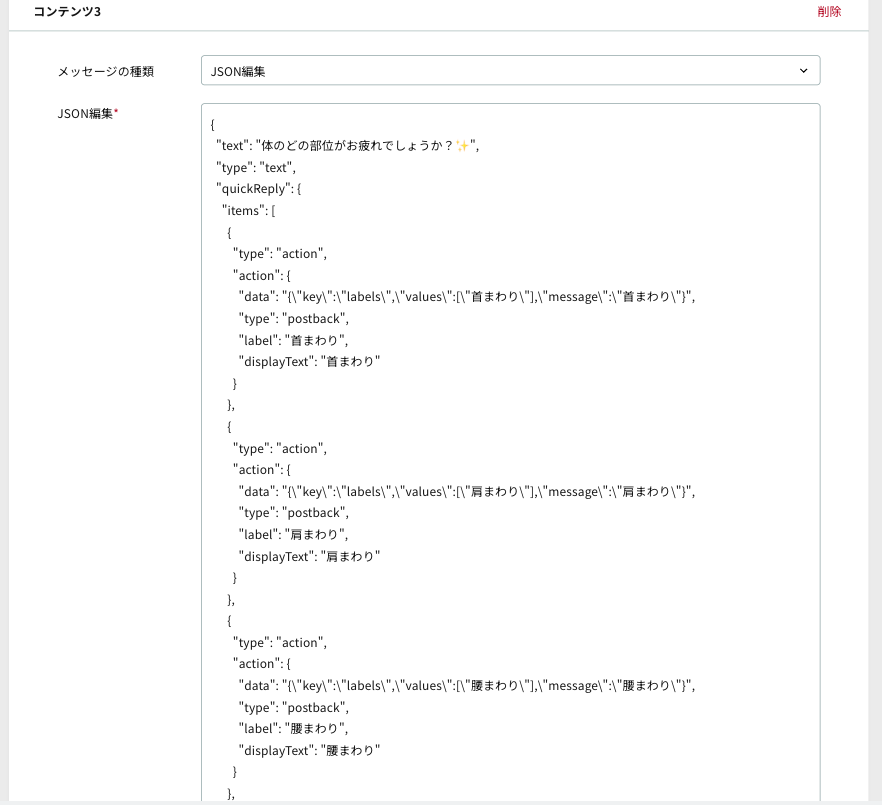
Task: Click the JSON編集 required field label
Action: pyautogui.click(x=88, y=114)
